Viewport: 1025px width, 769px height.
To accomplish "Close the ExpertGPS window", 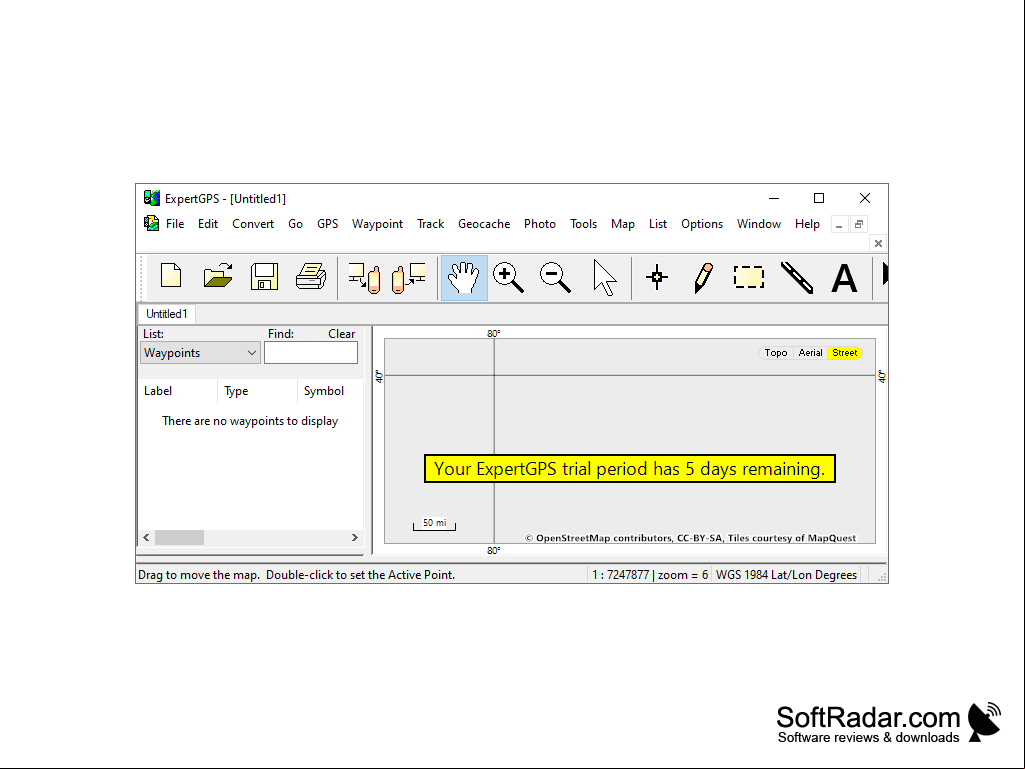I will click(865, 198).
